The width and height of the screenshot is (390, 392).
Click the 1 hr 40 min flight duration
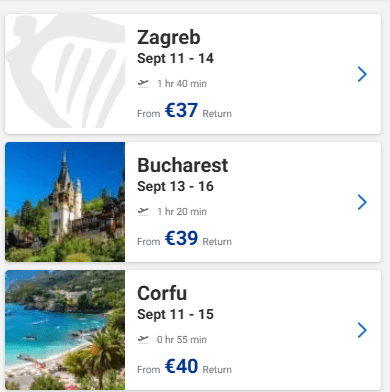[x=182, y=84]
